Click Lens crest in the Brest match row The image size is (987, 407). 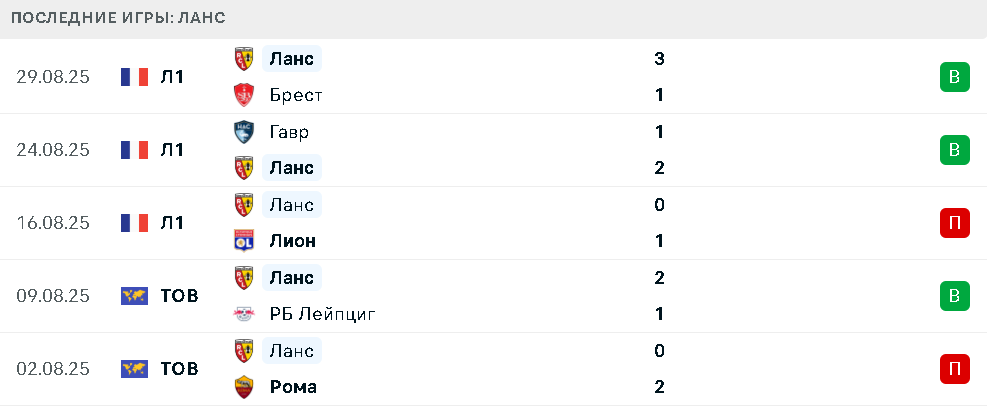coord(244,59)
